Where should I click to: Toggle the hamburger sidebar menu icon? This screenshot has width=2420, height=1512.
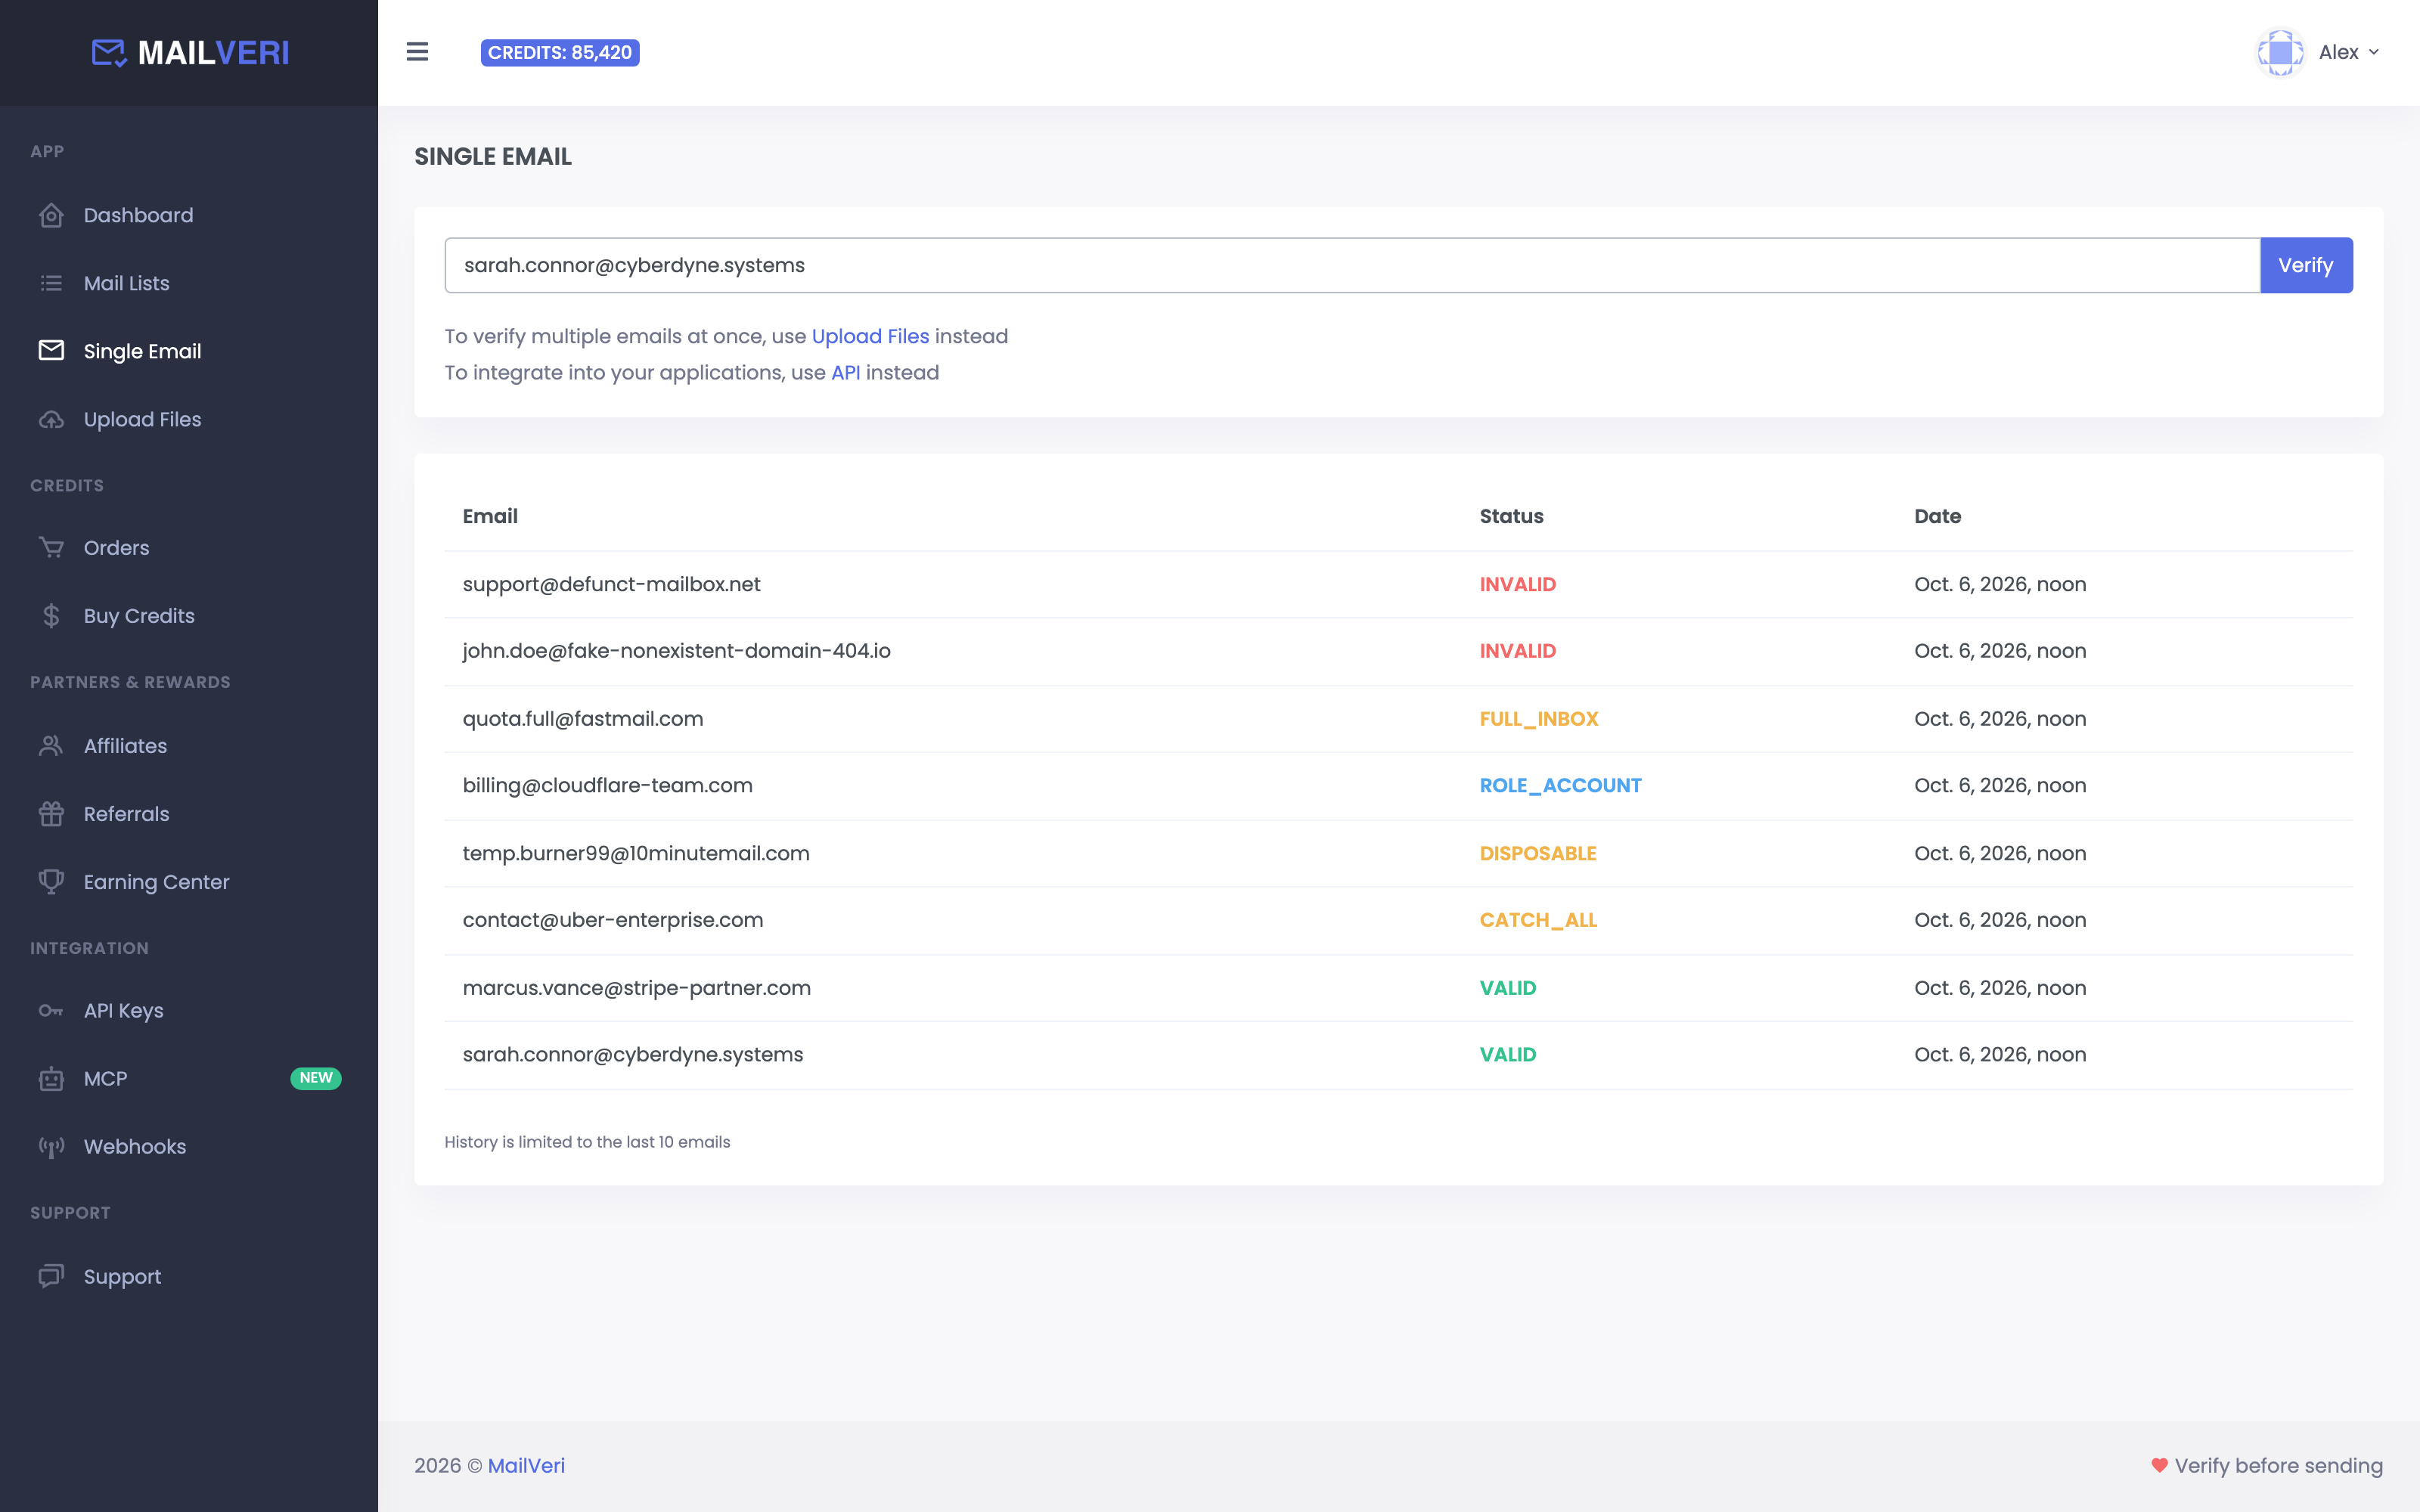click(417, 52)
